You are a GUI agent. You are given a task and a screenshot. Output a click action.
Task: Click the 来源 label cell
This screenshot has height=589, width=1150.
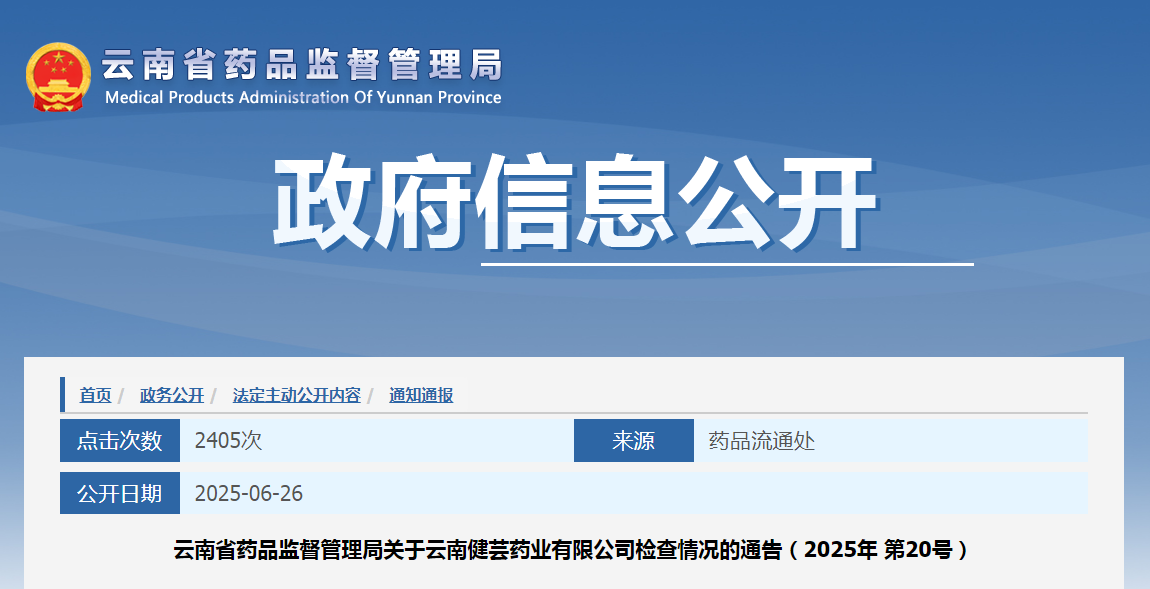pyautogui.click(x=633, y=440)
